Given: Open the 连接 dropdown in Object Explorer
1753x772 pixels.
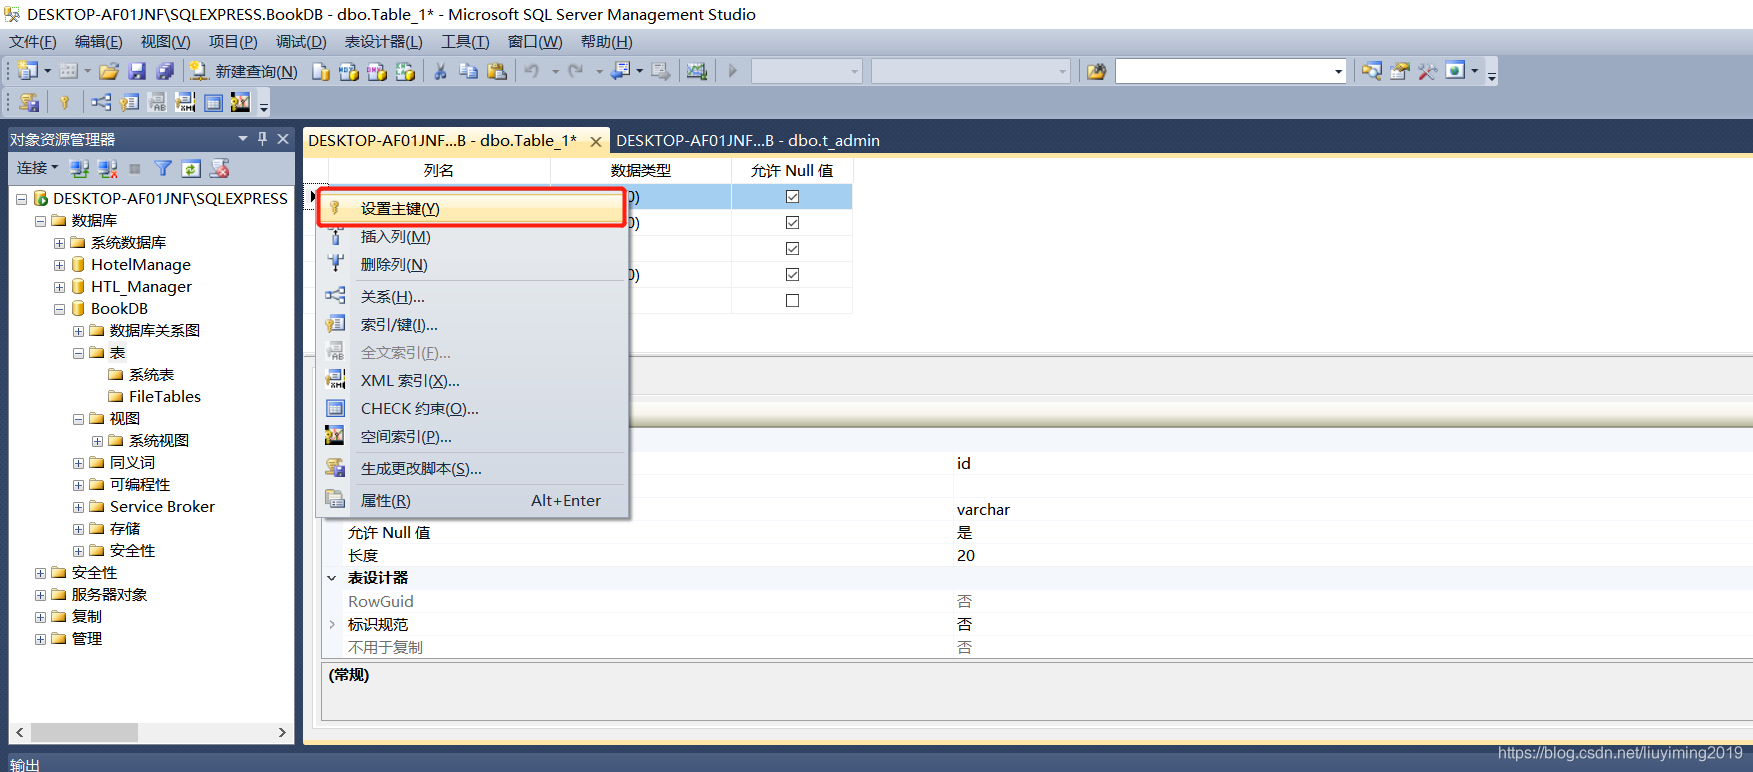Looking at the screenshot, I should [37, 168].
